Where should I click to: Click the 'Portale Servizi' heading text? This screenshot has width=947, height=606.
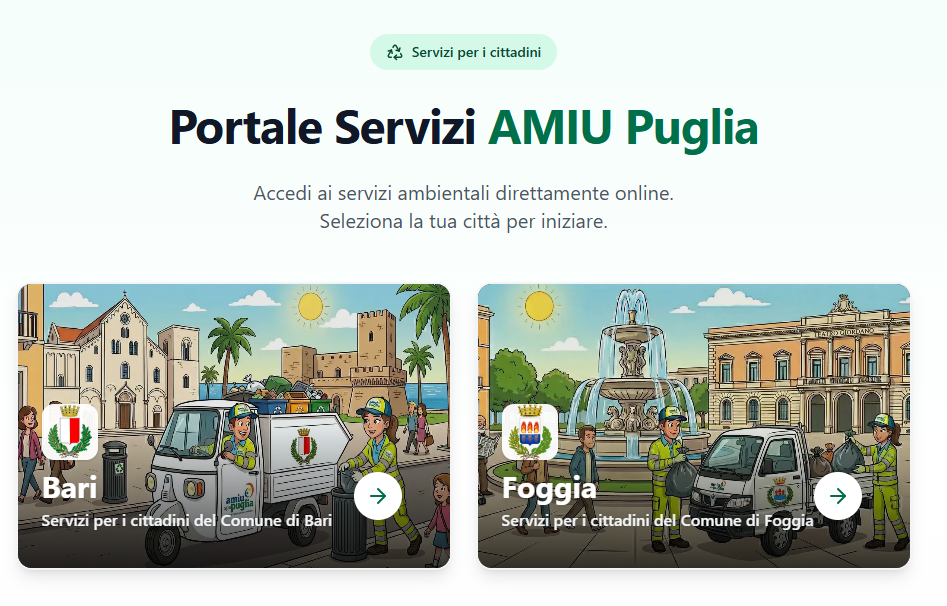(x=323, y=128)
